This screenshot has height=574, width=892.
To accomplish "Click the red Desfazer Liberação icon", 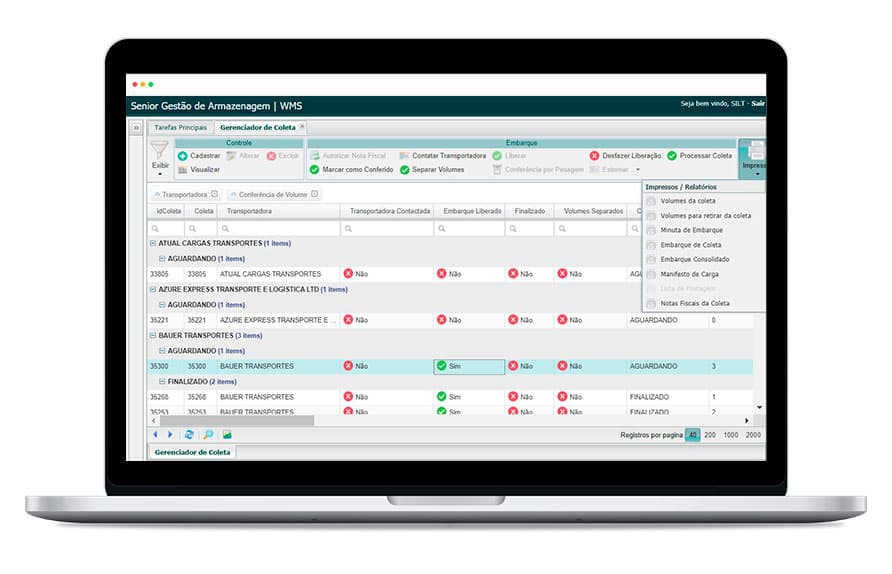I will click(594, 156).
